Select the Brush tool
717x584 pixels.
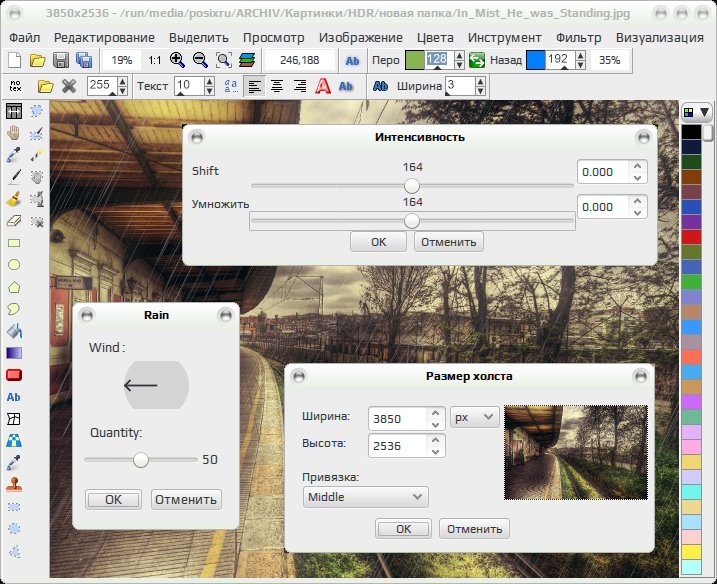click(x=14, y=199)
